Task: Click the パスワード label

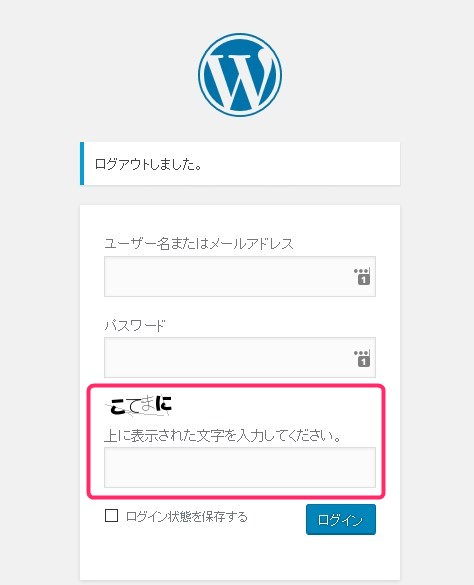Action: [x=135, y=325]
